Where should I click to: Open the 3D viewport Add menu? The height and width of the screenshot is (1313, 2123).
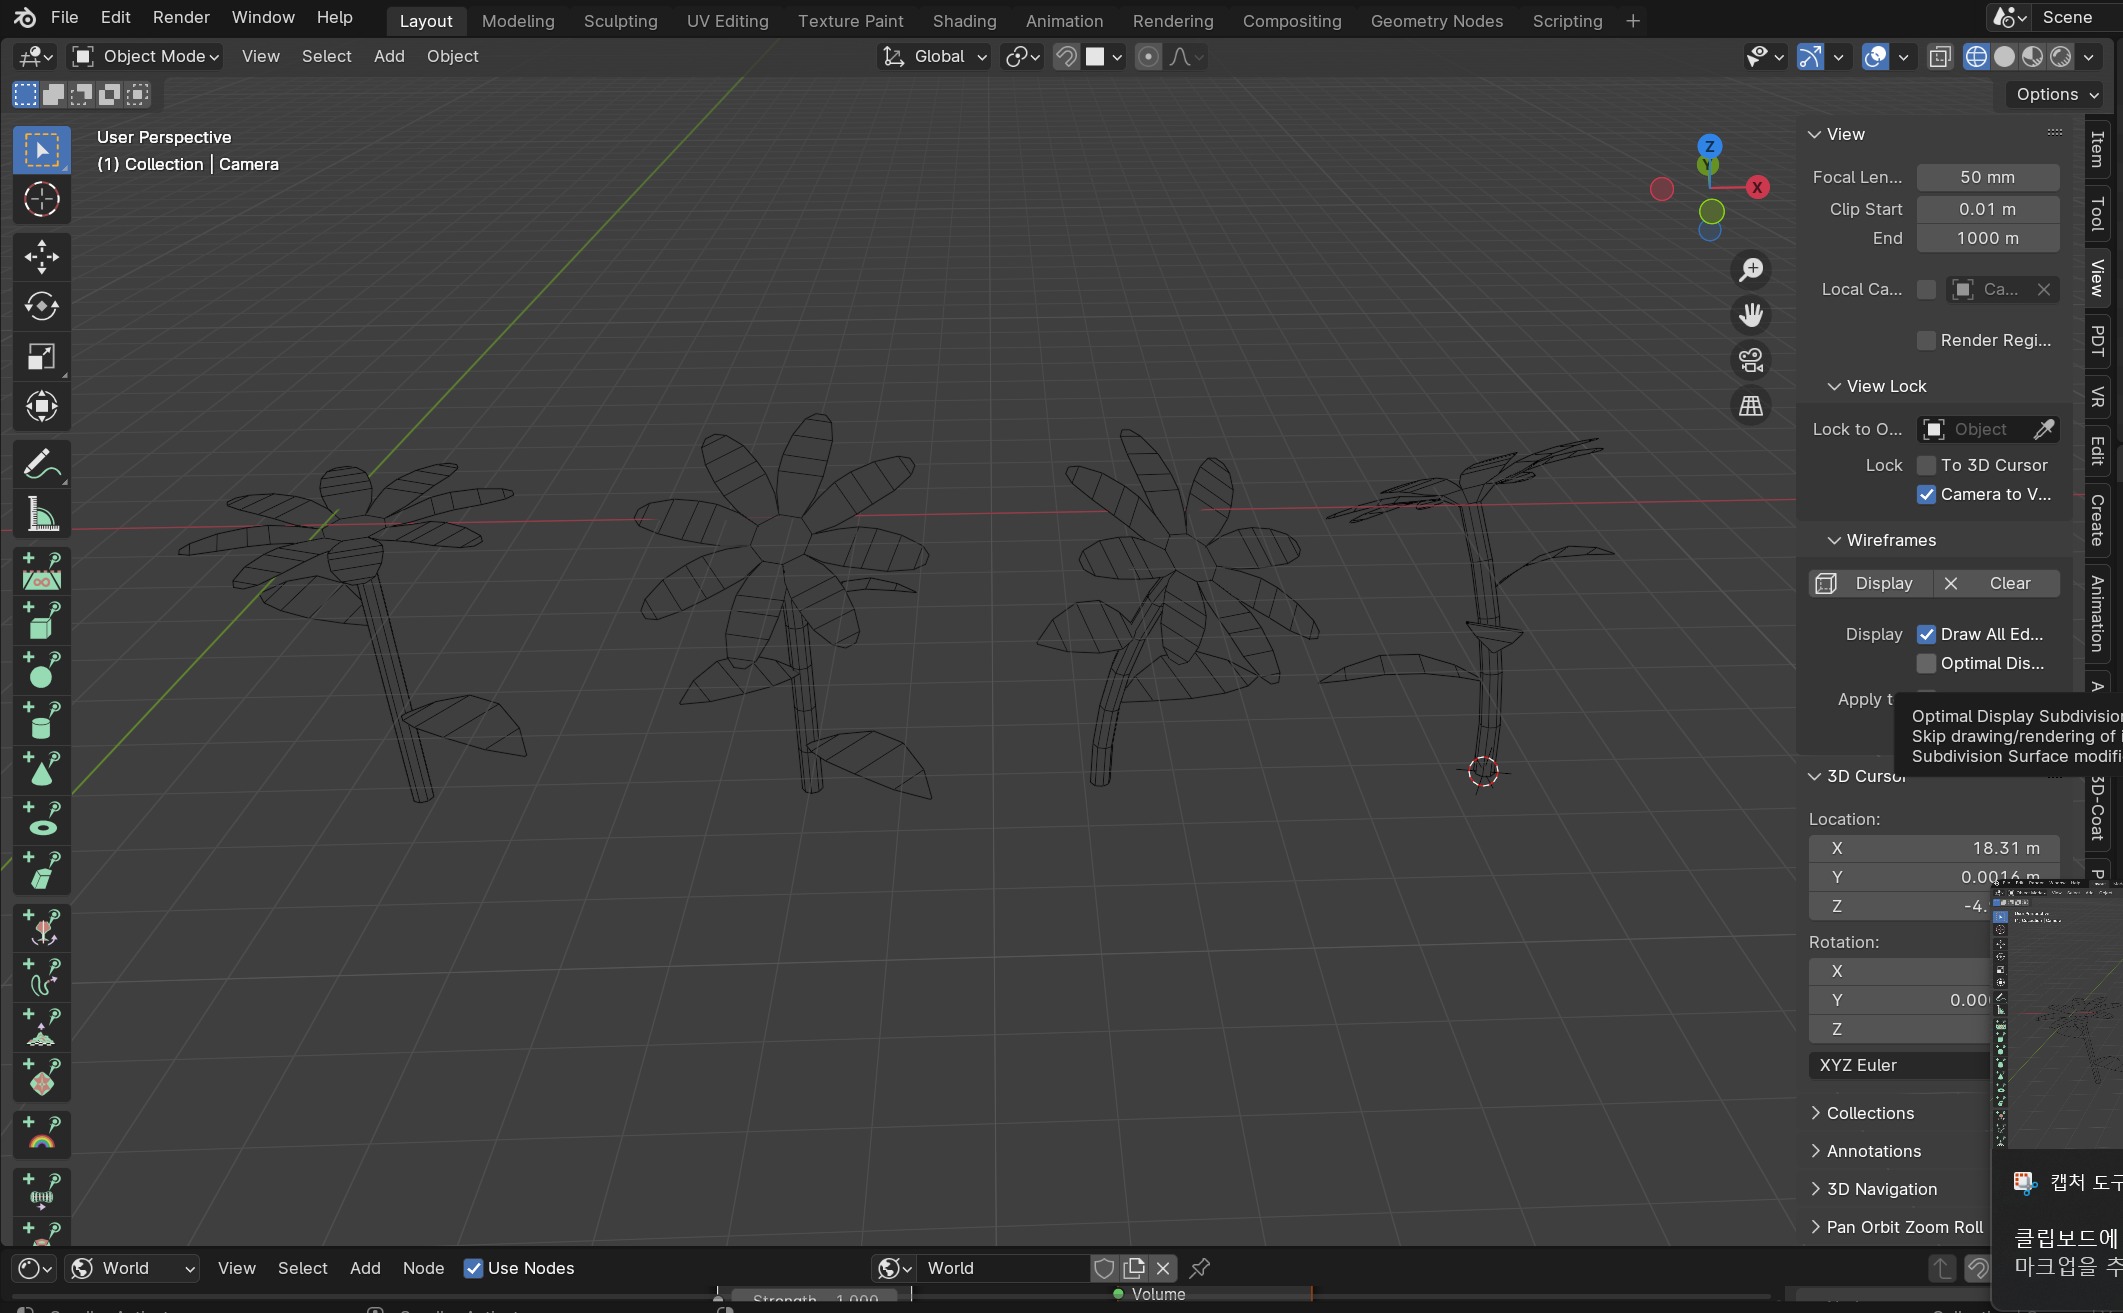pyautogui.click(x=389, y=56)
